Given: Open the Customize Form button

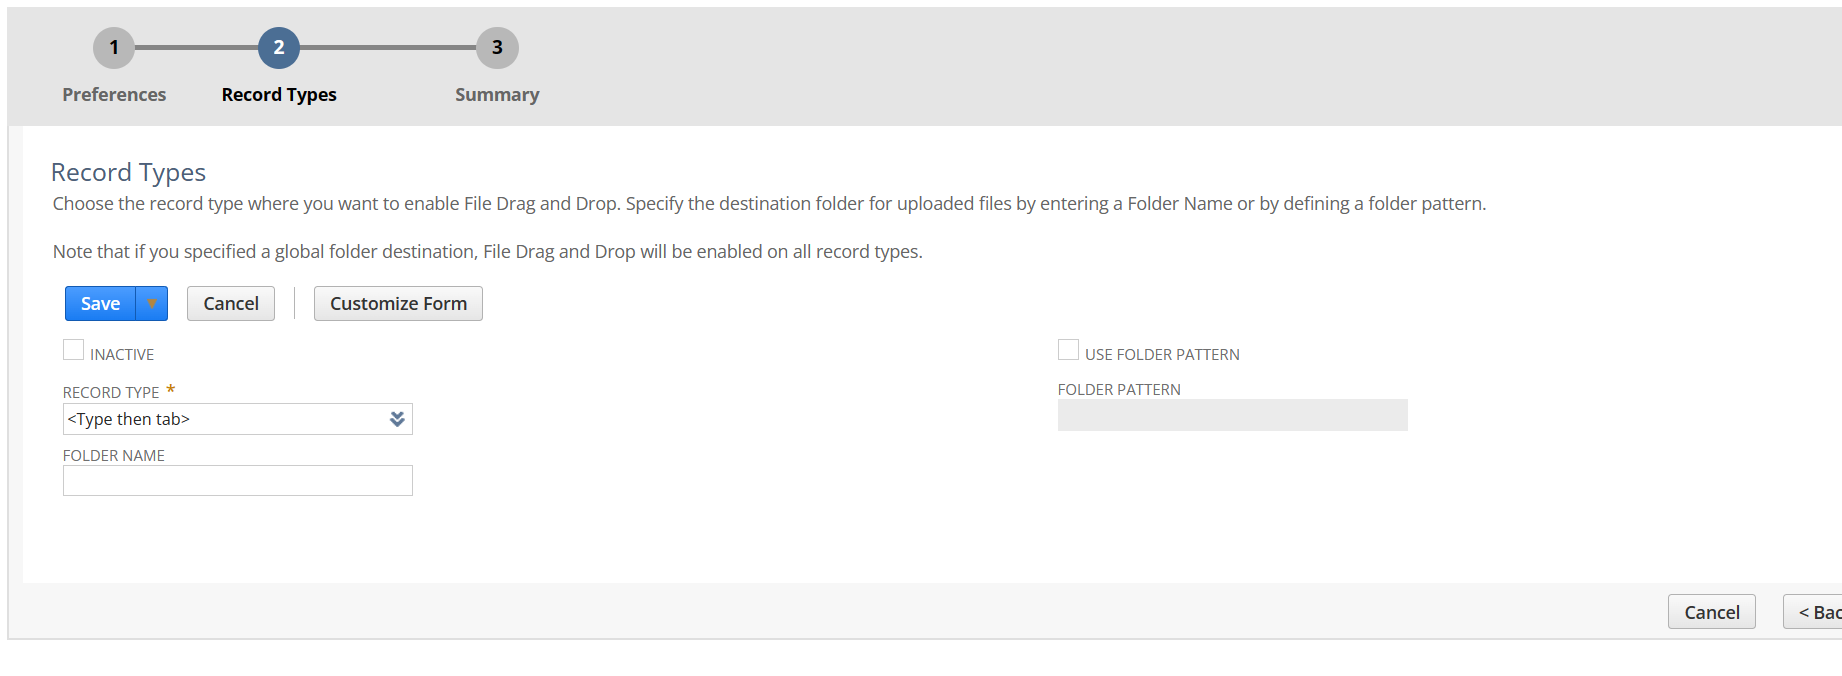Looking at the screenshot, I should point(398,304).
